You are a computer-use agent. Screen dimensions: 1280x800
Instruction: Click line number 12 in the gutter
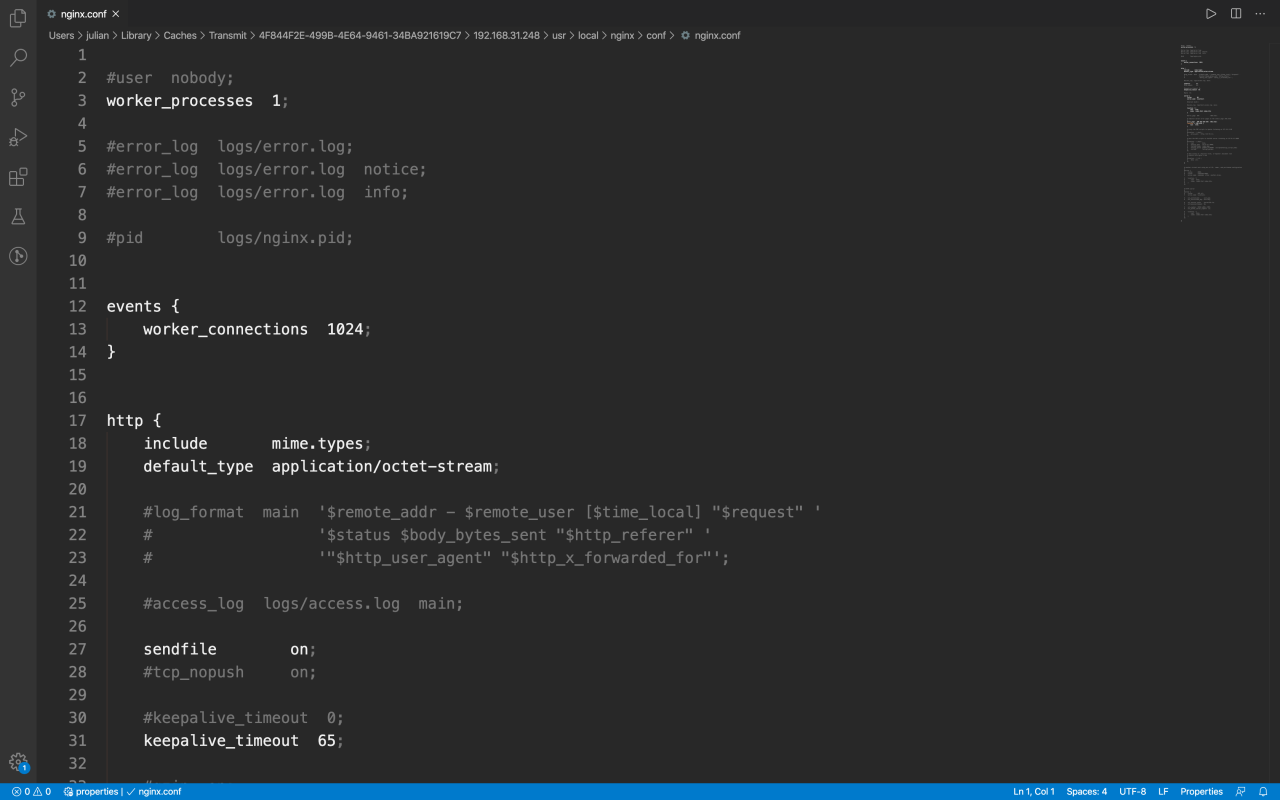tap(77, 306)
